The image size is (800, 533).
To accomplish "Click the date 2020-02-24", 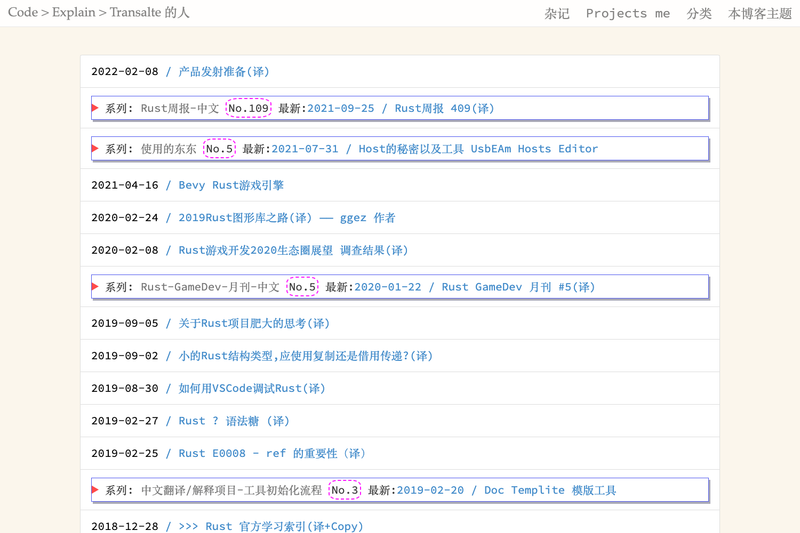I will [124, 218].
